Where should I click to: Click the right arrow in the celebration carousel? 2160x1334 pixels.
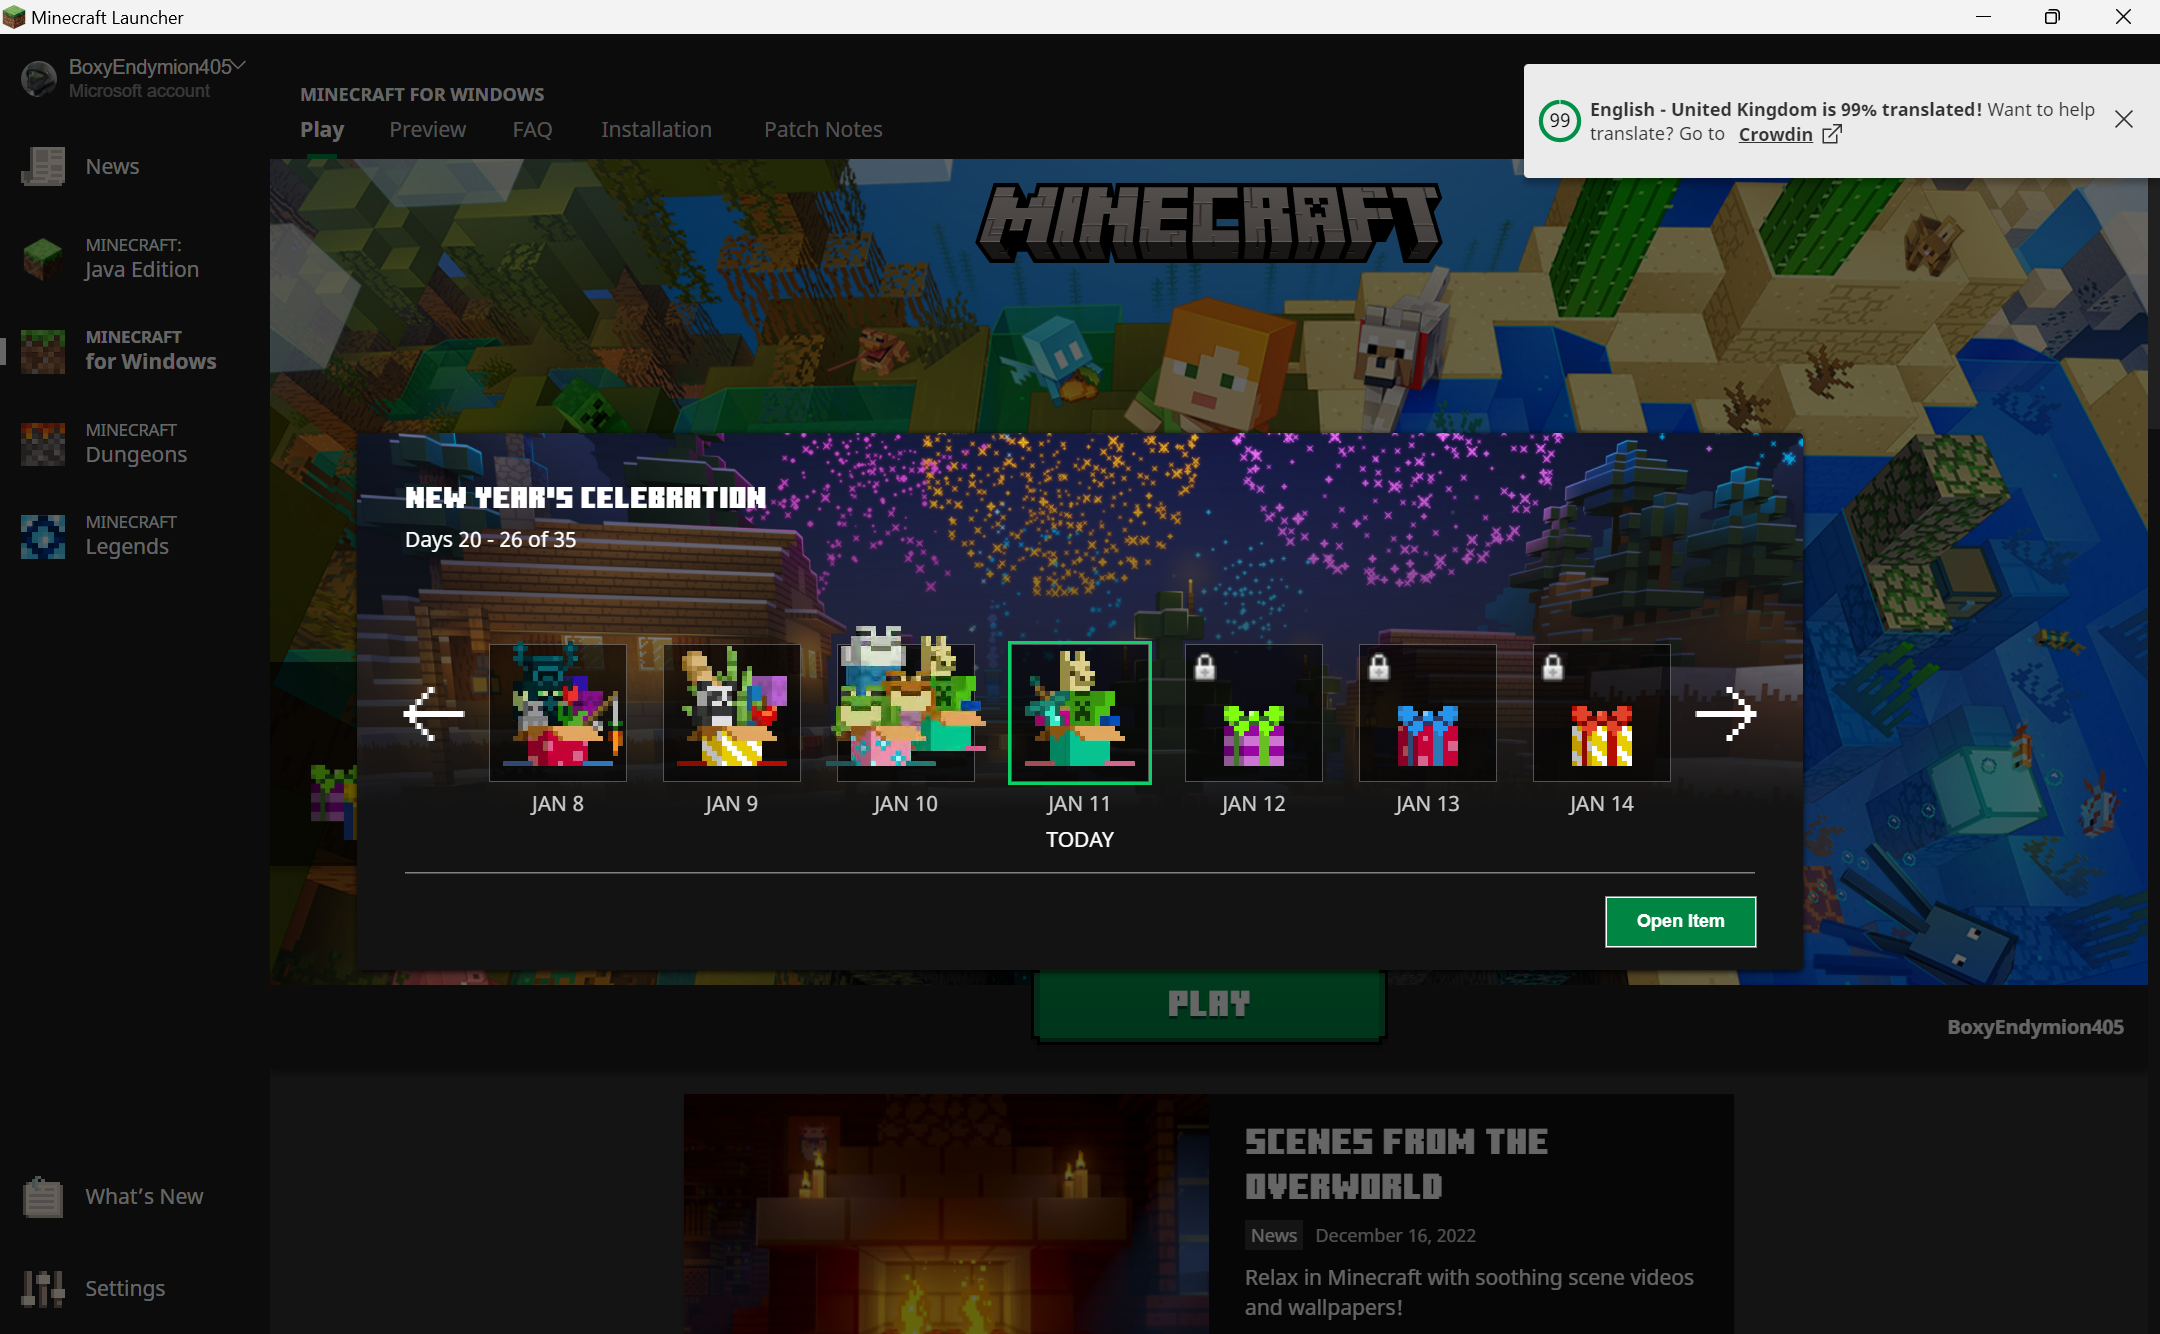(1726, 713)
